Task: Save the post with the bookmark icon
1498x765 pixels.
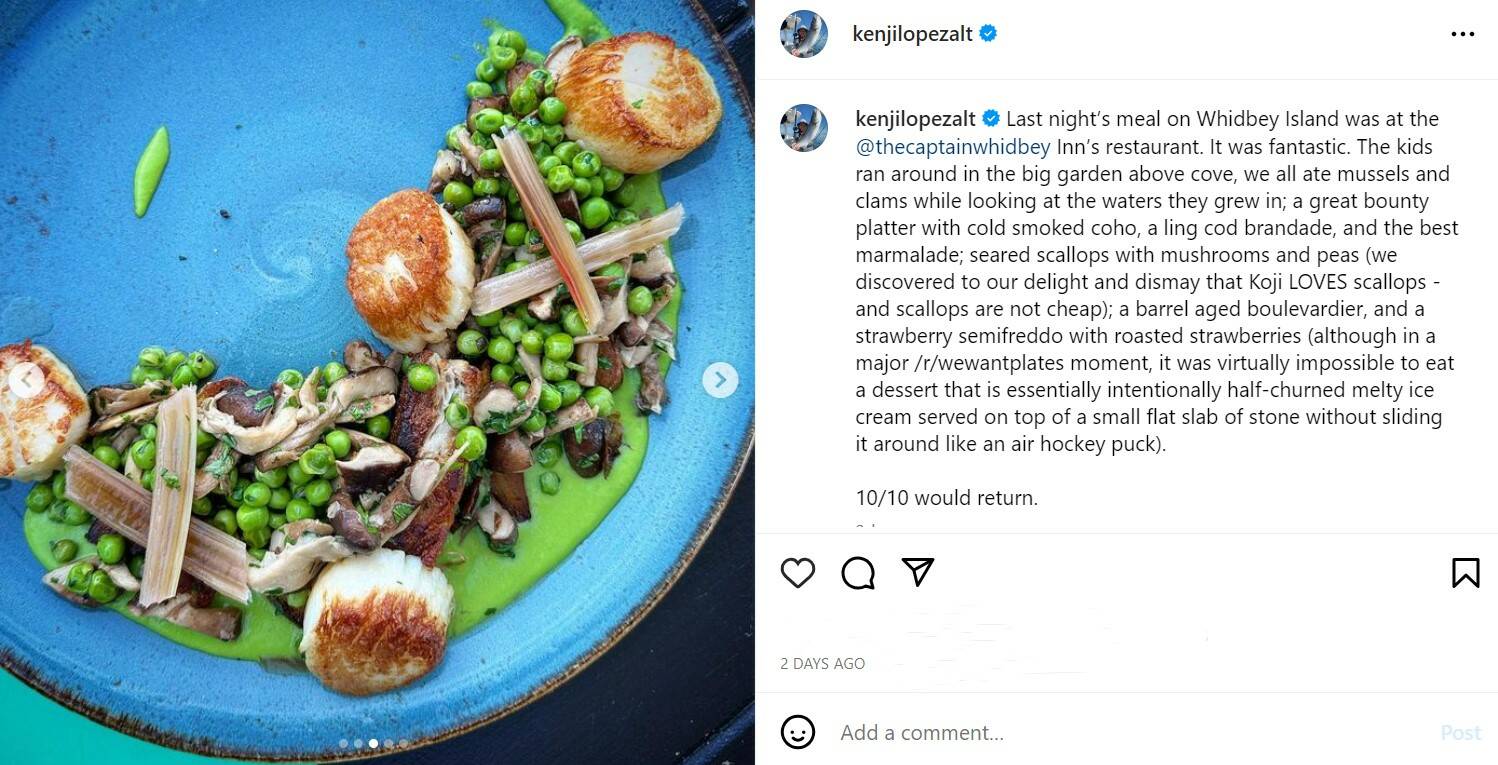Action: [1465, 573]
